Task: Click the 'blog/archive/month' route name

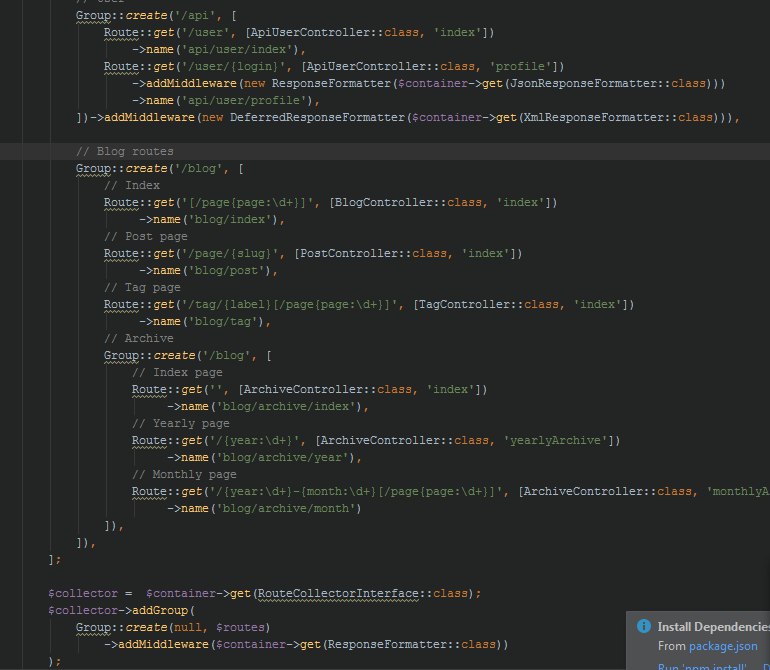Action: point(286,508)
